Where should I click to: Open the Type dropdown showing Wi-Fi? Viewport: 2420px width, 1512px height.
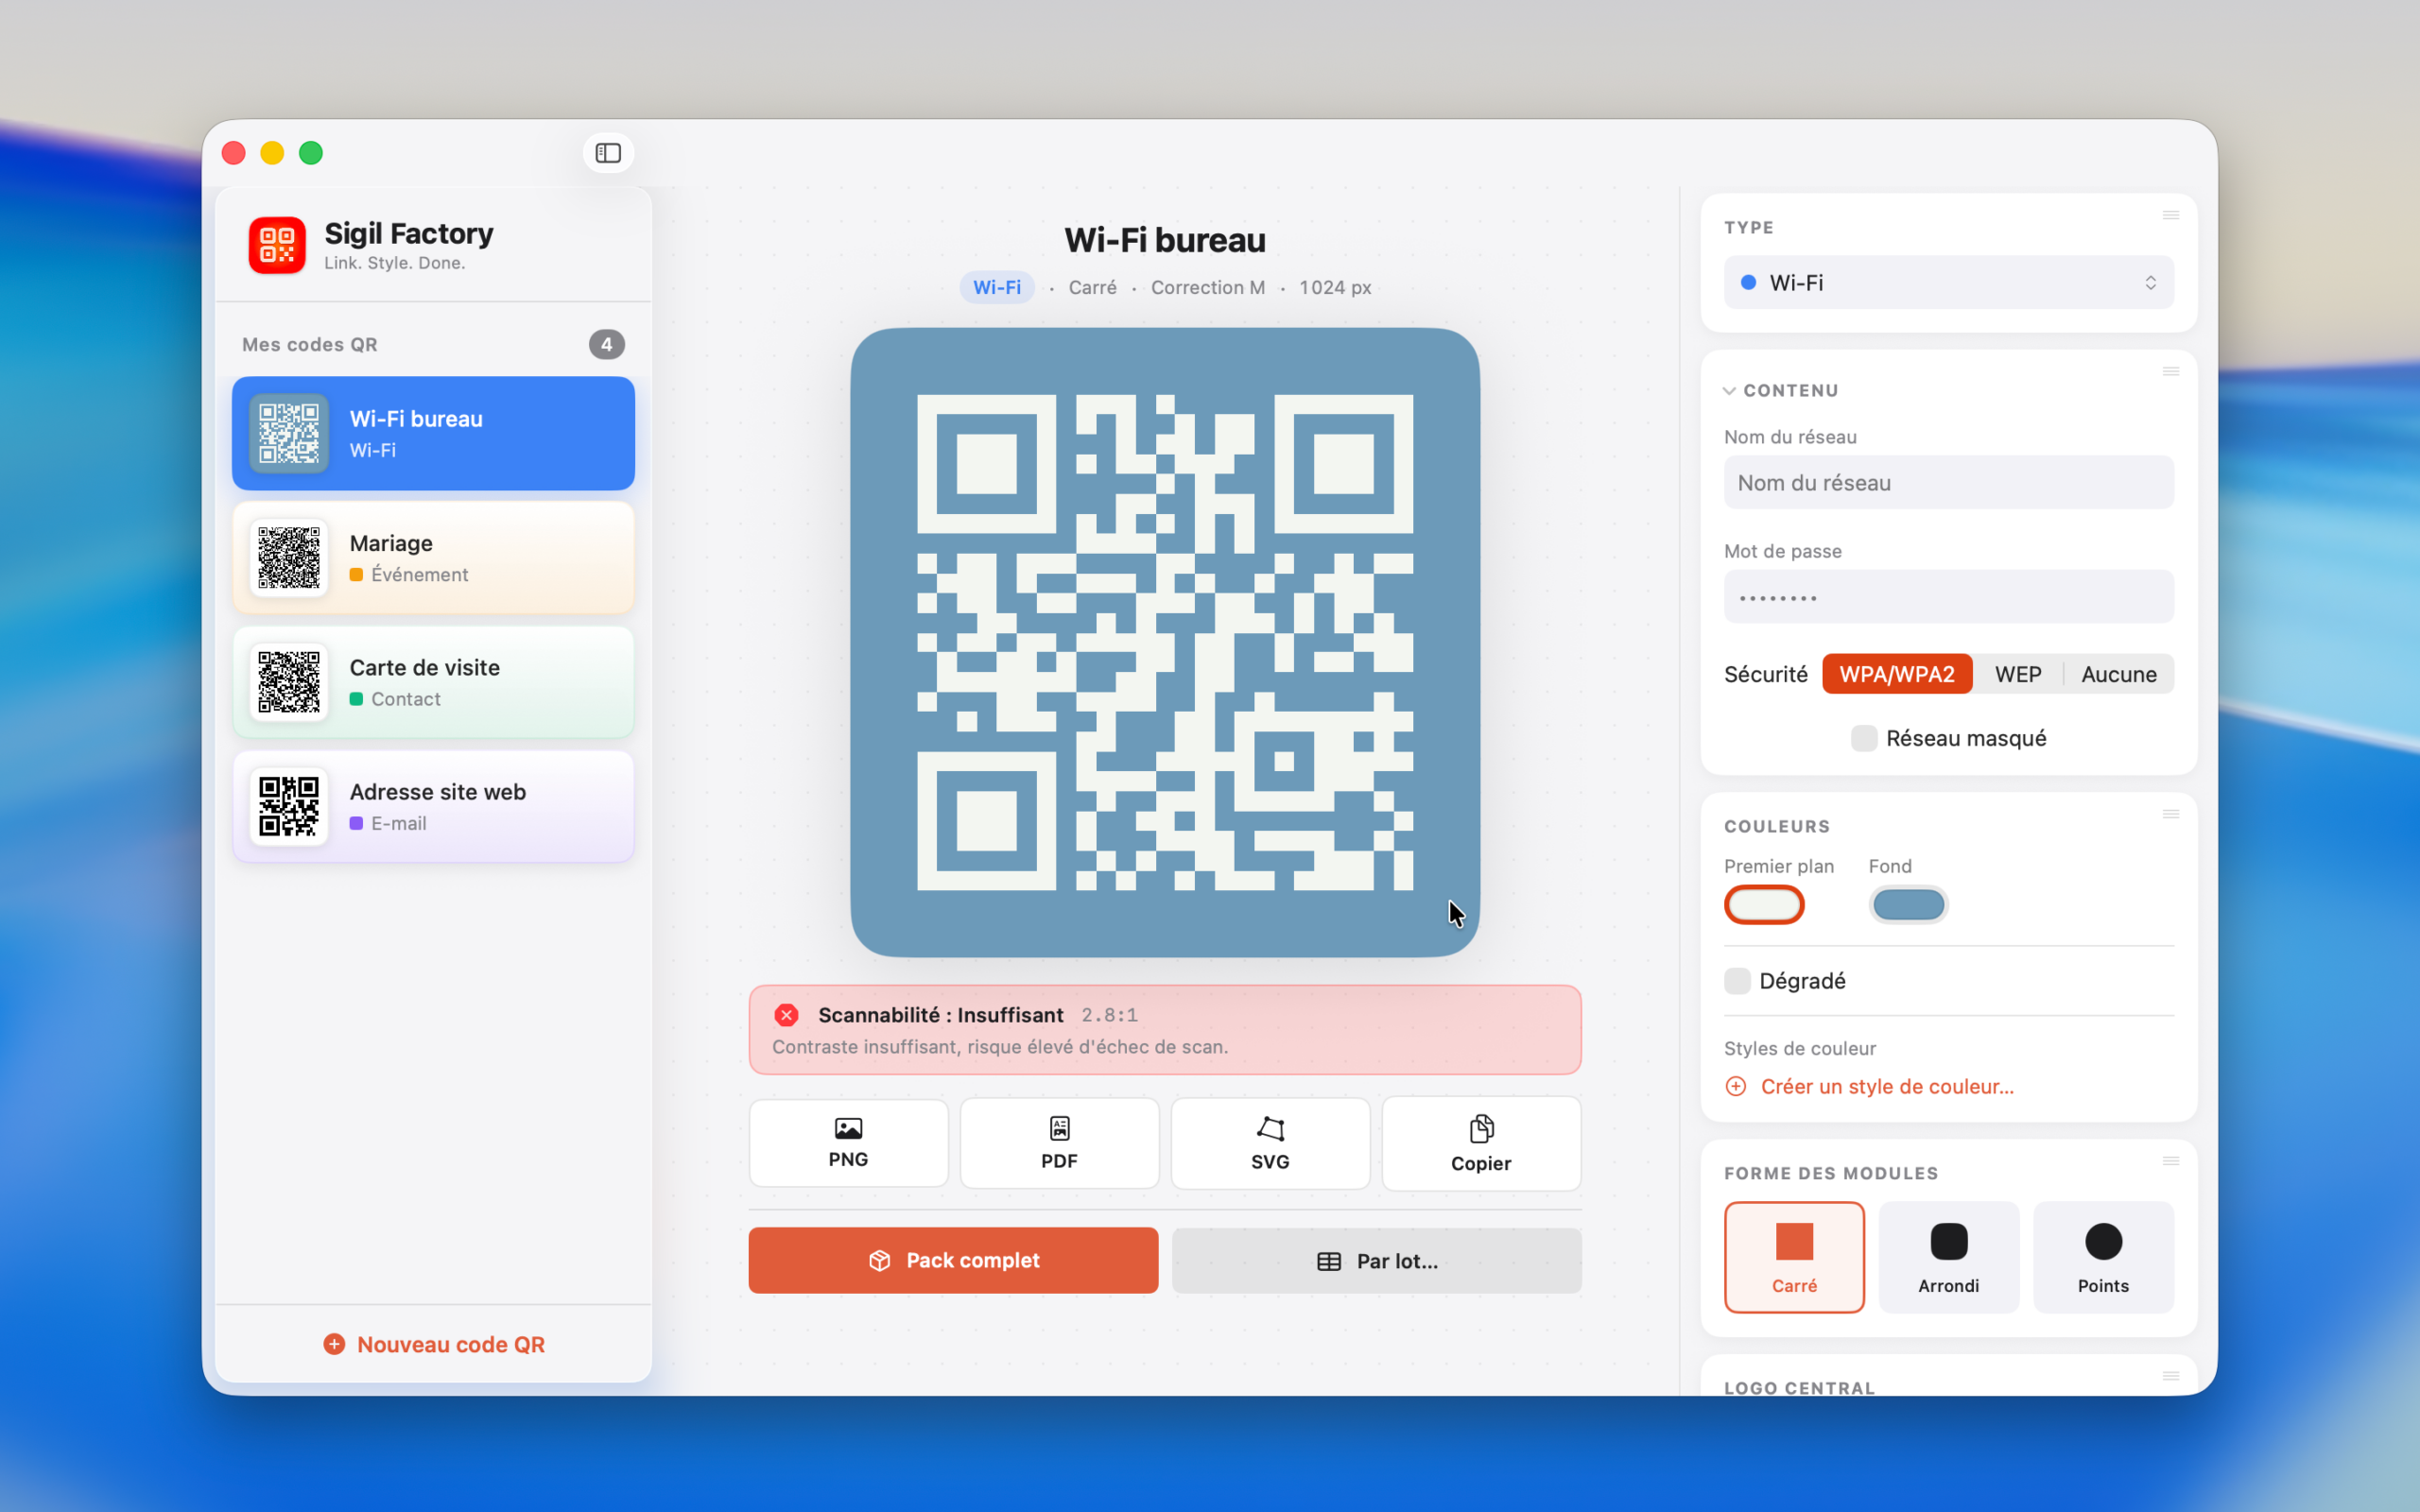[1948, 283]
